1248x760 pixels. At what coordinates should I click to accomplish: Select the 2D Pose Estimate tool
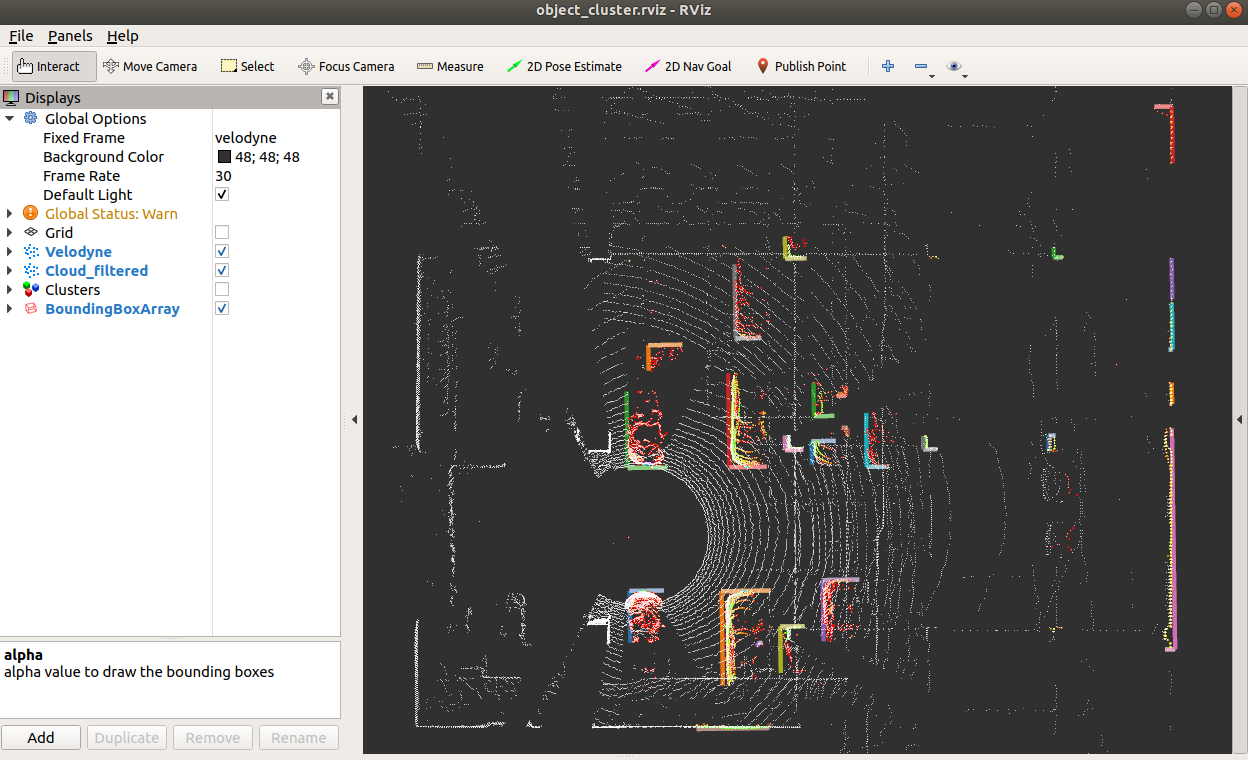click(564, 67)
